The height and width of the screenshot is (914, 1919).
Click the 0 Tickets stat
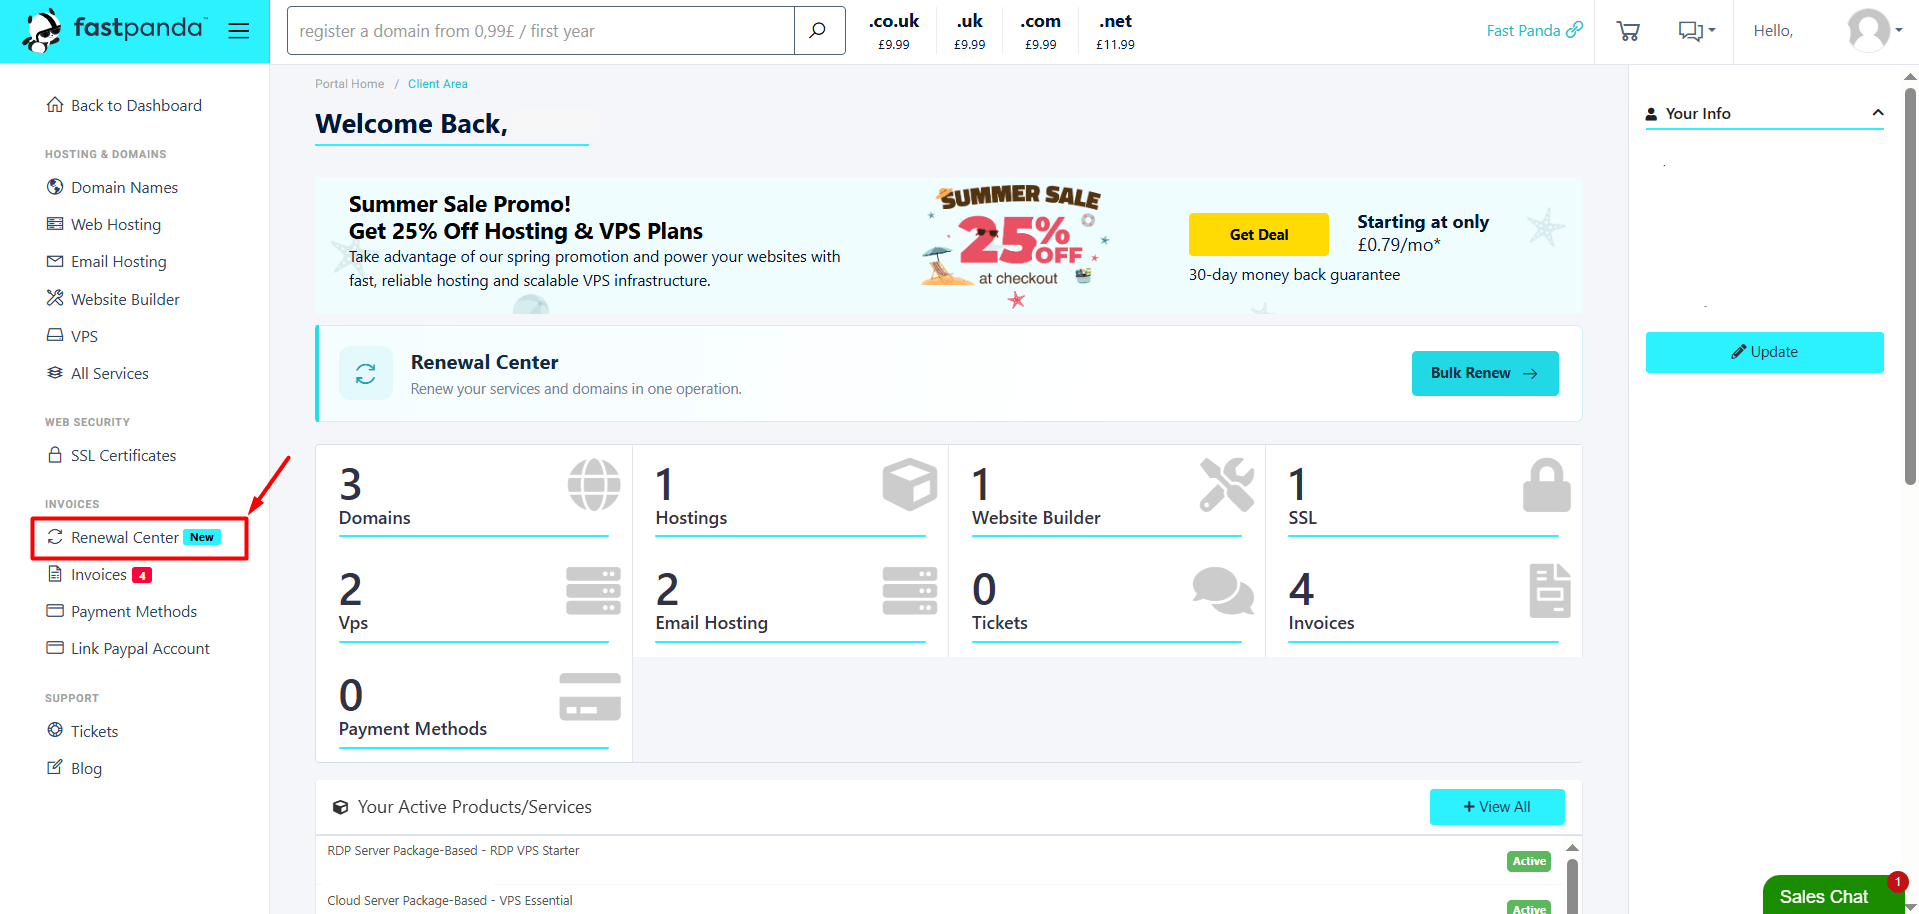tap(1107, 602)
